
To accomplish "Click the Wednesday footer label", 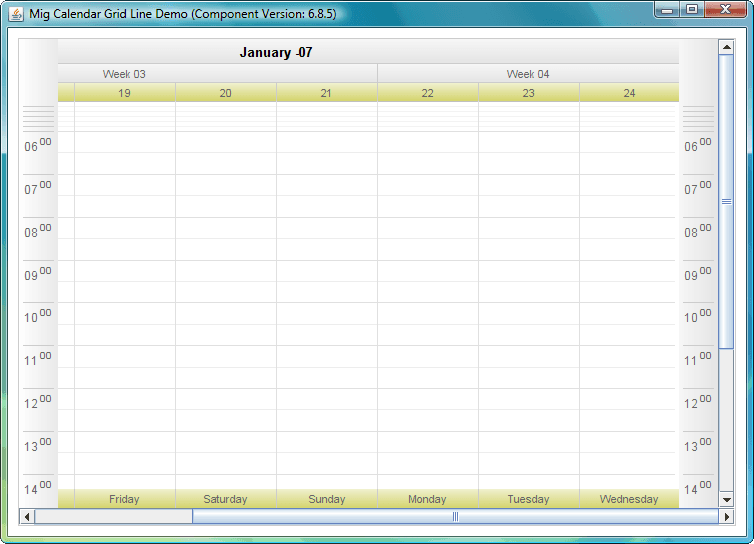I will [x=629, y=499].
